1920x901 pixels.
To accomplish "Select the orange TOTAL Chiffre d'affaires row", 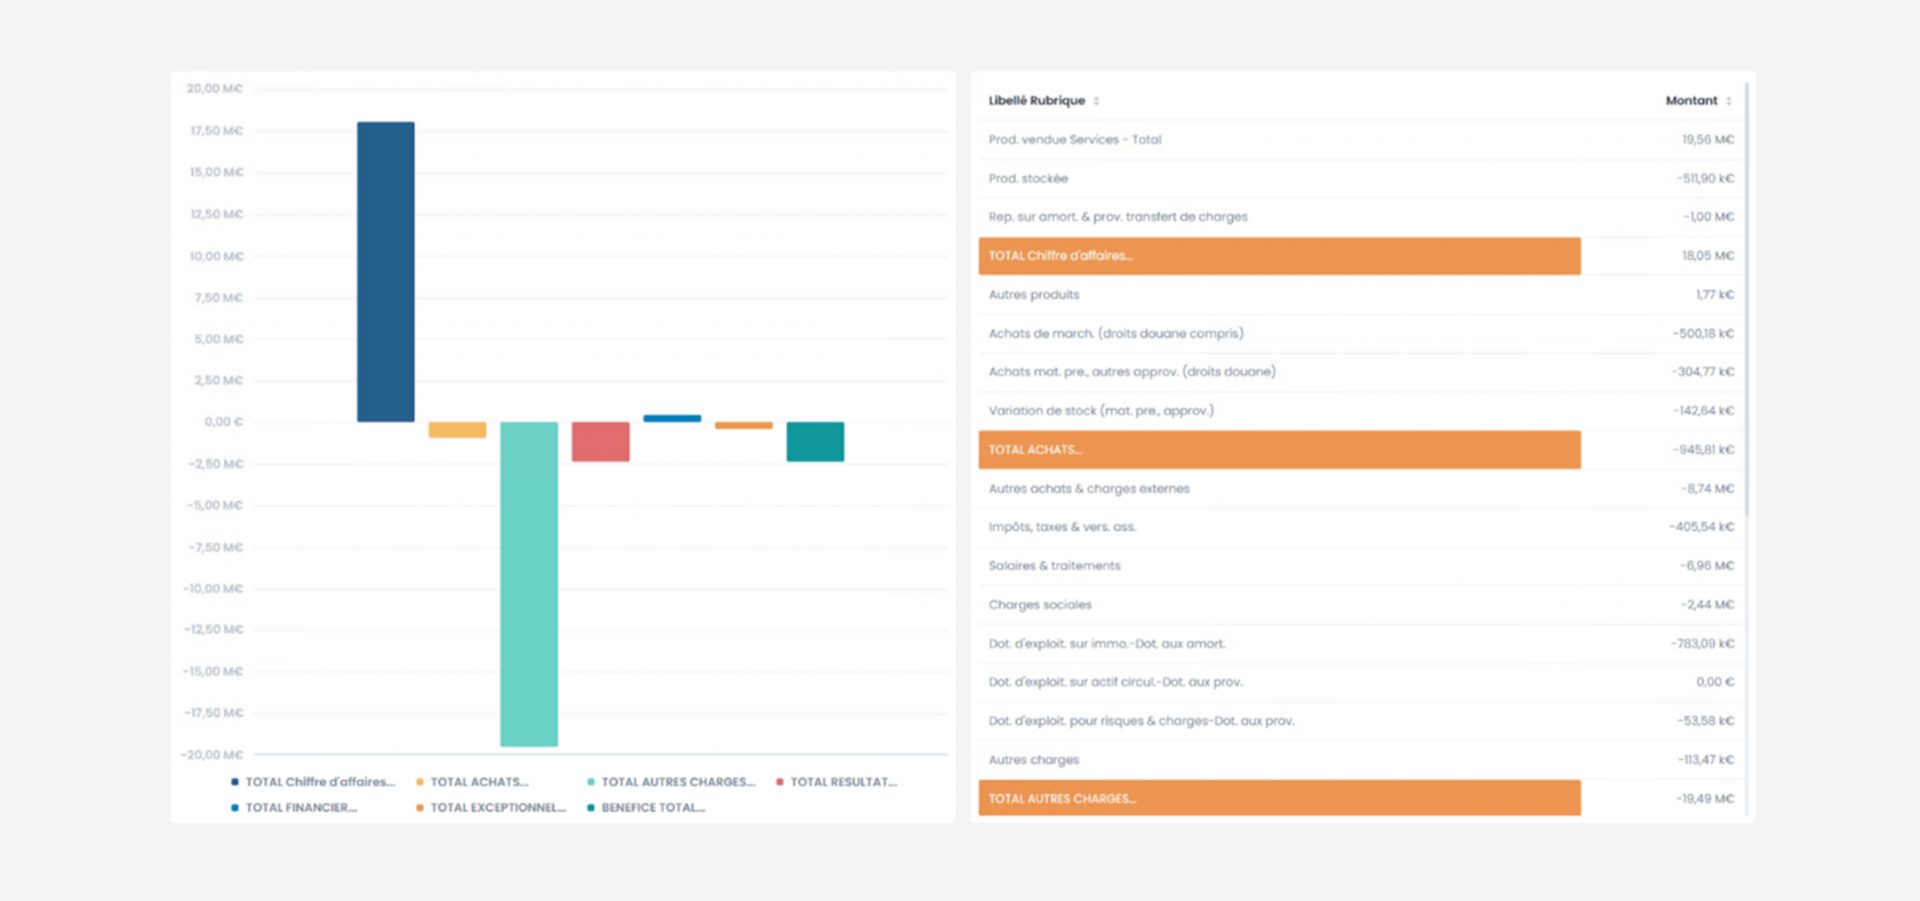I will click(1279, 256).
